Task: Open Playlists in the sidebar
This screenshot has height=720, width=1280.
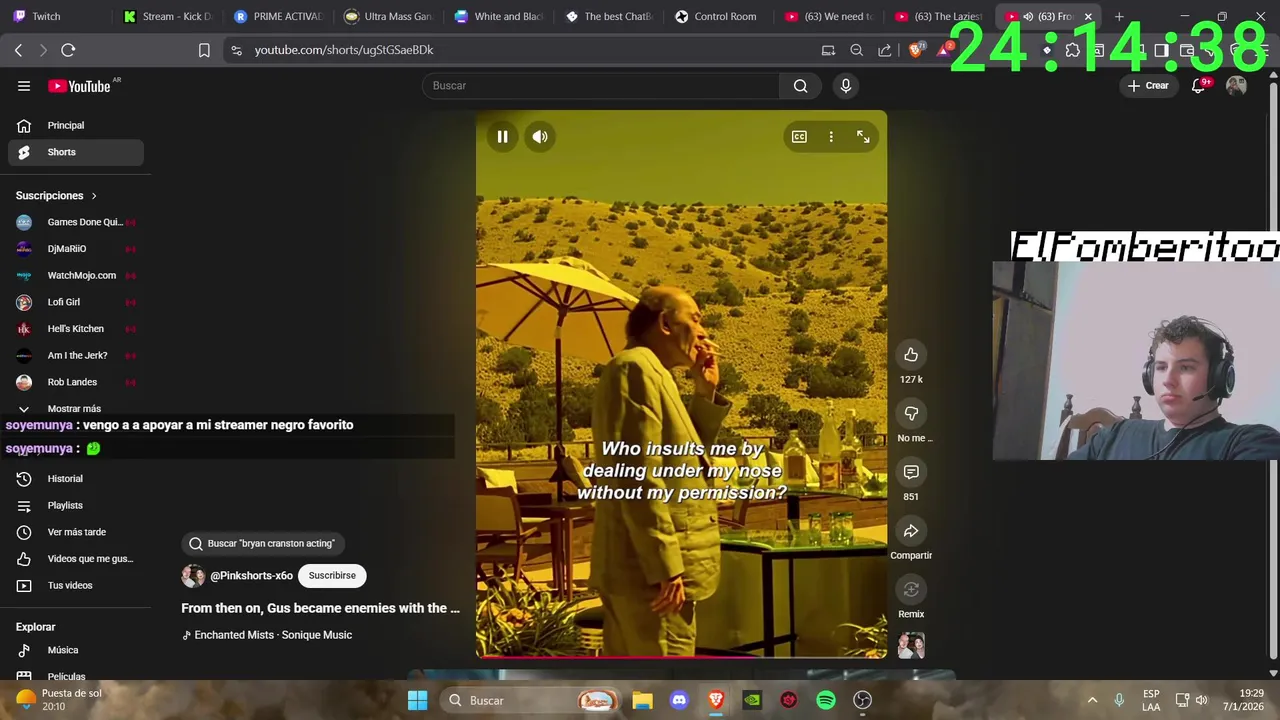Action: 76,506
